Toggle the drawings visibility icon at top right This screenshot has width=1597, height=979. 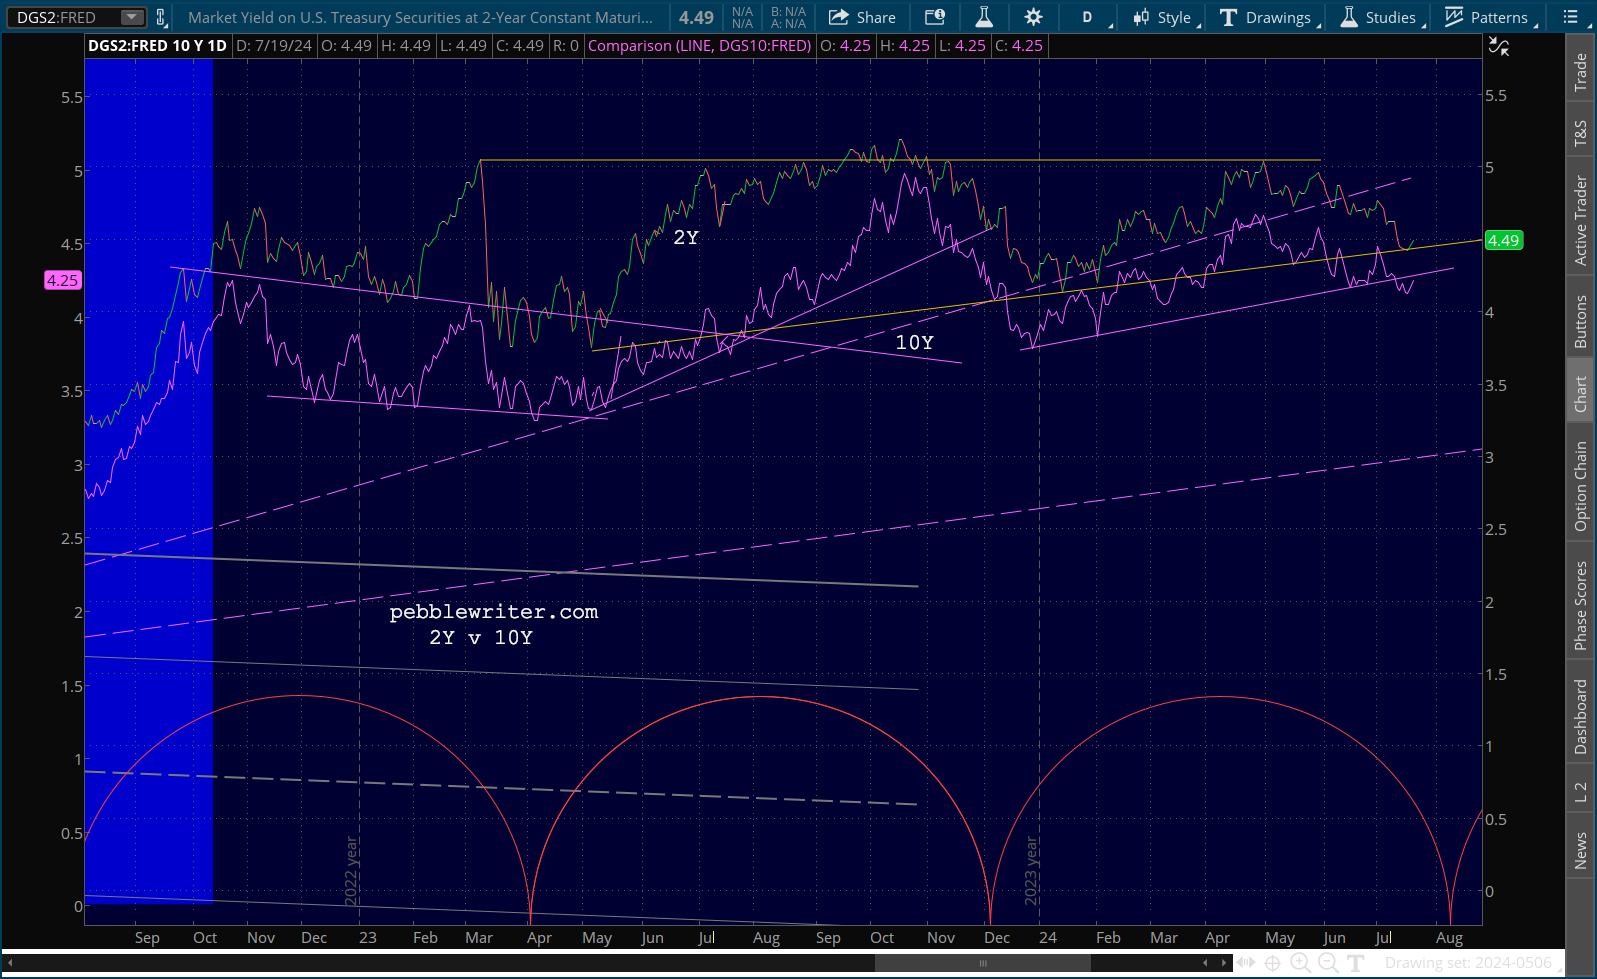click(1498, 46)
